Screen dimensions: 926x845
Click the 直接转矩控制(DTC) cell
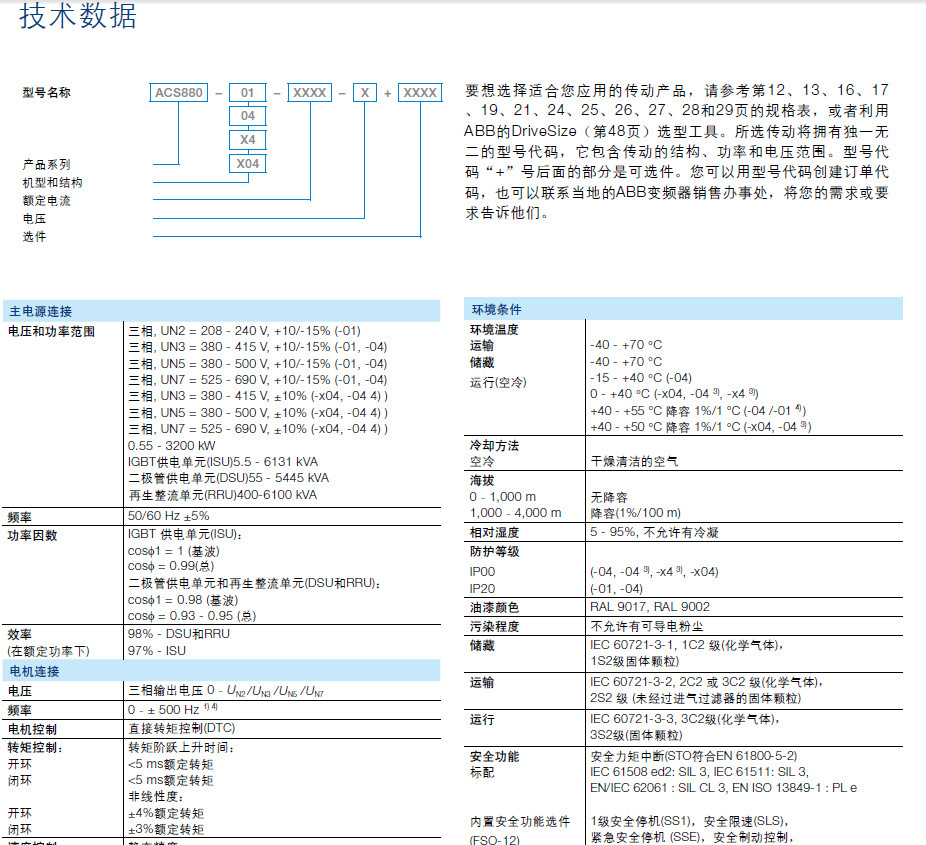click(x=182, y=728)
